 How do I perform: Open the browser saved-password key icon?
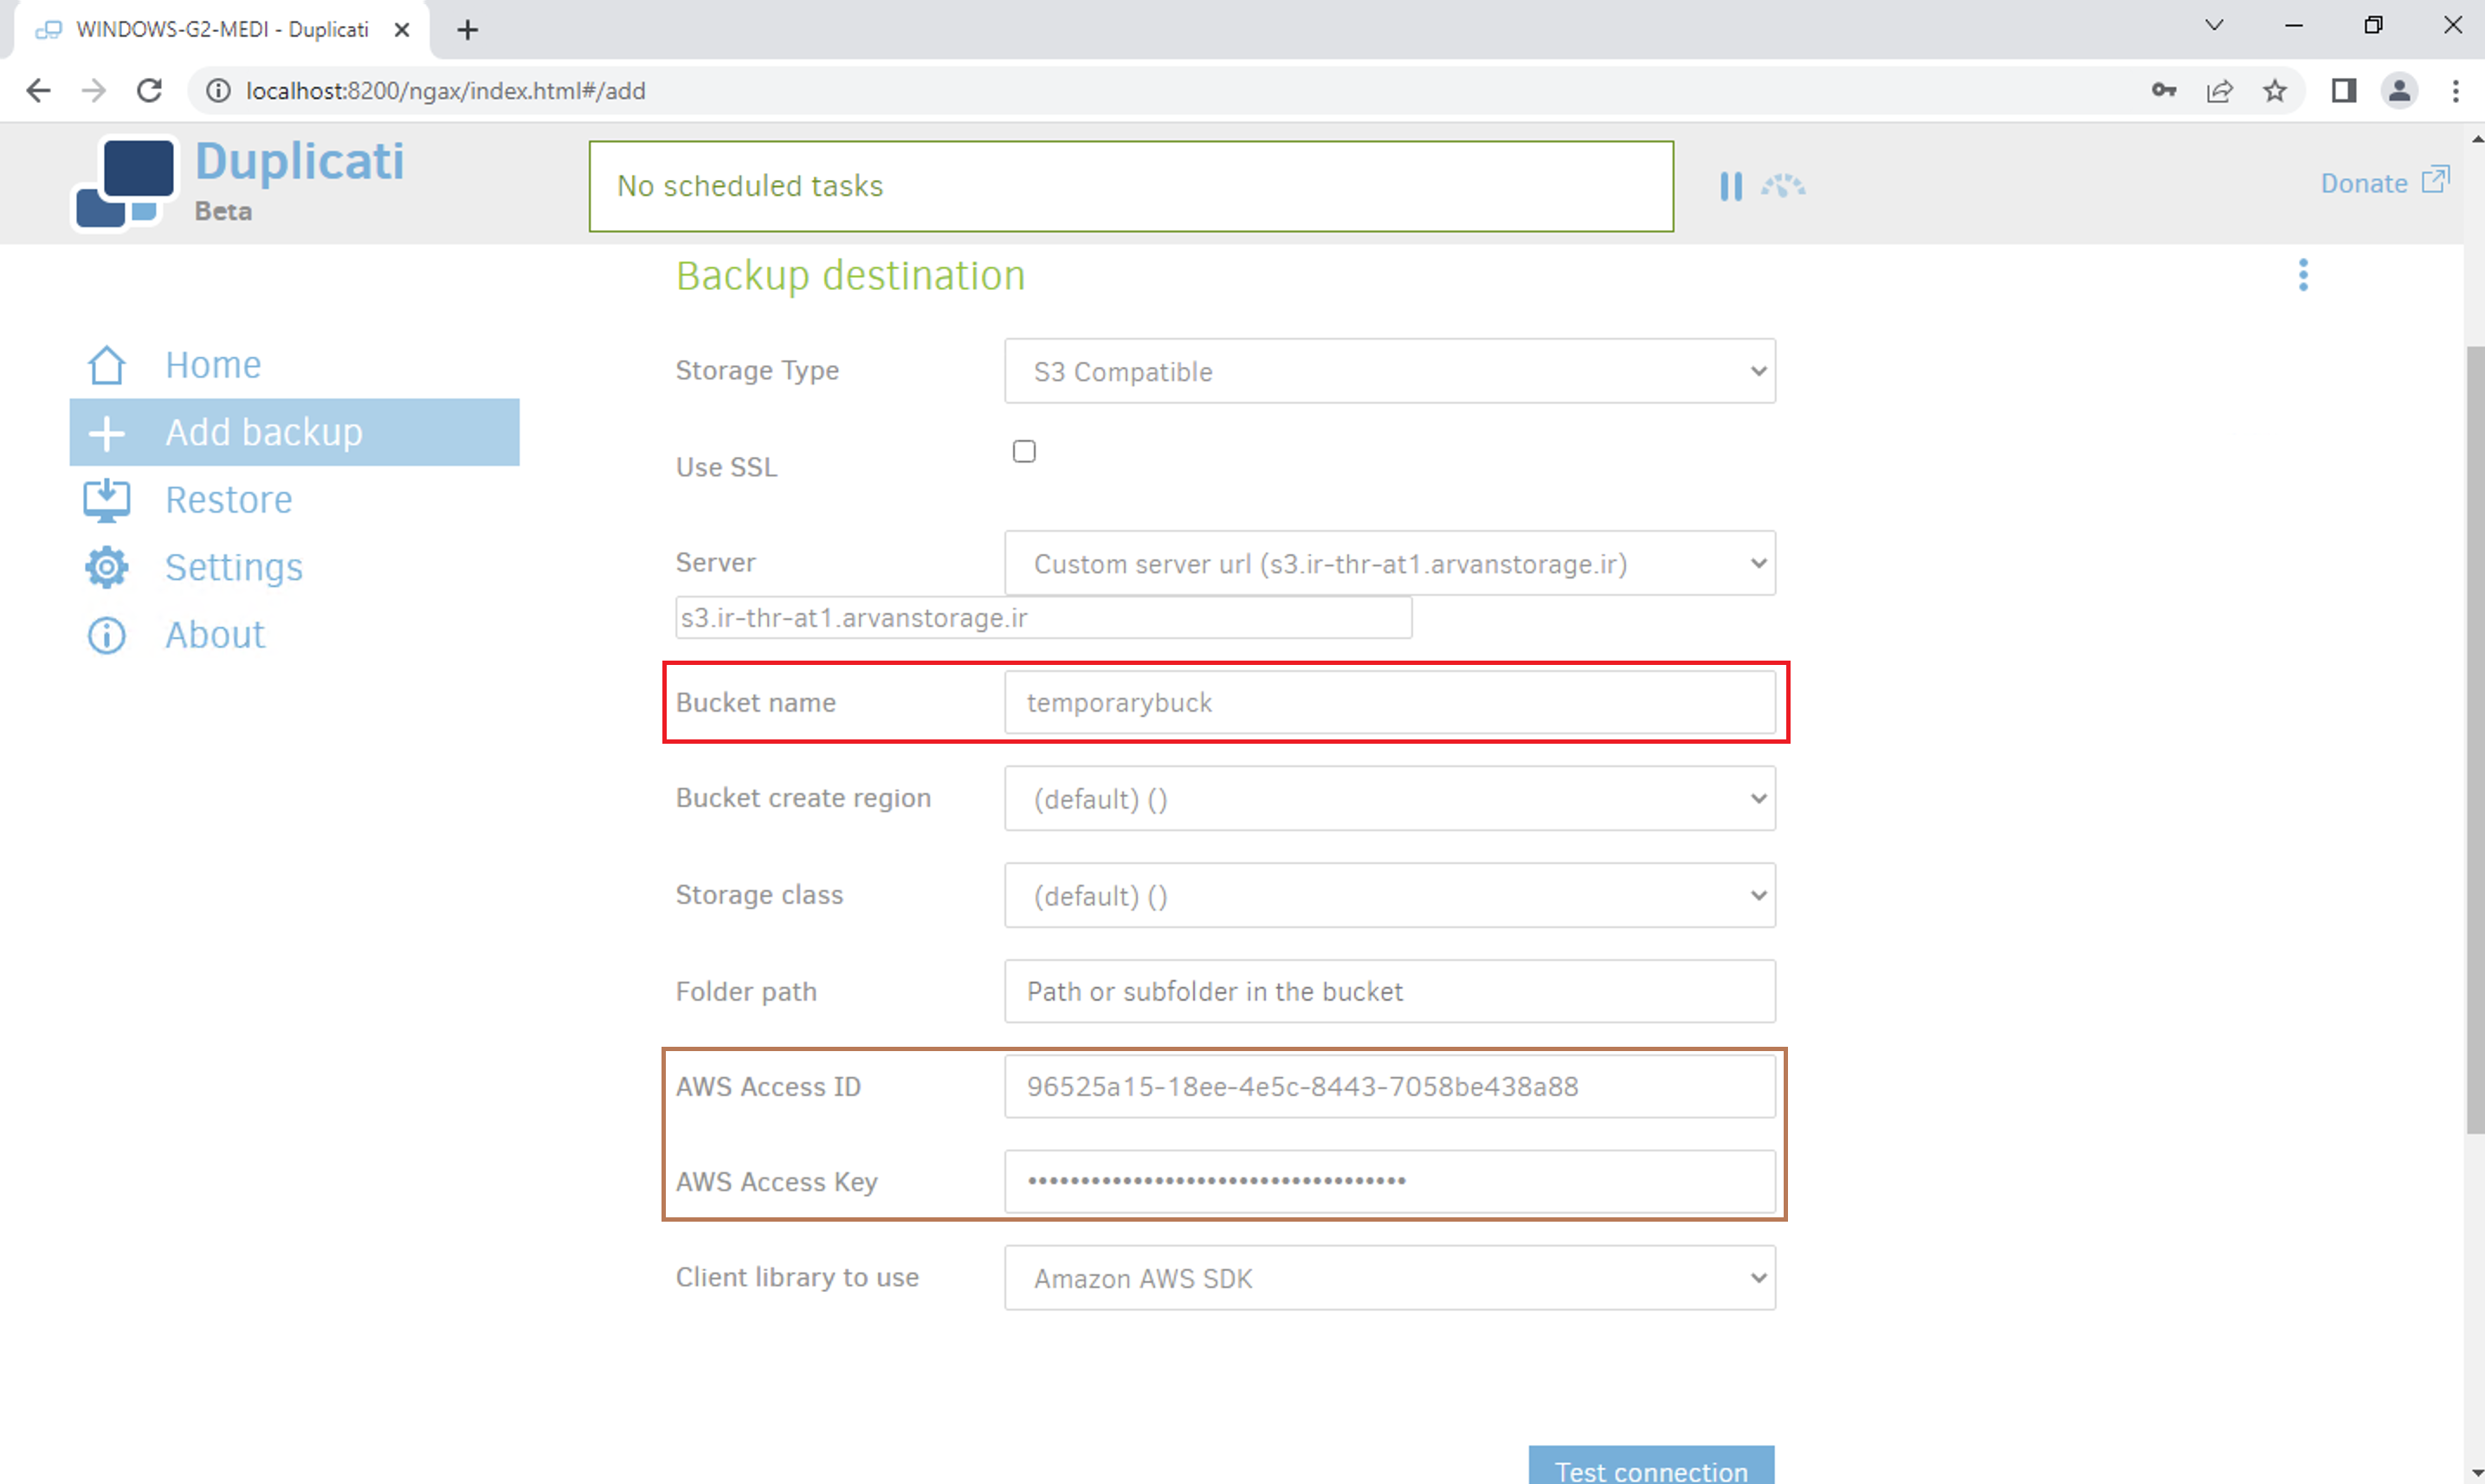(2163, 91)
